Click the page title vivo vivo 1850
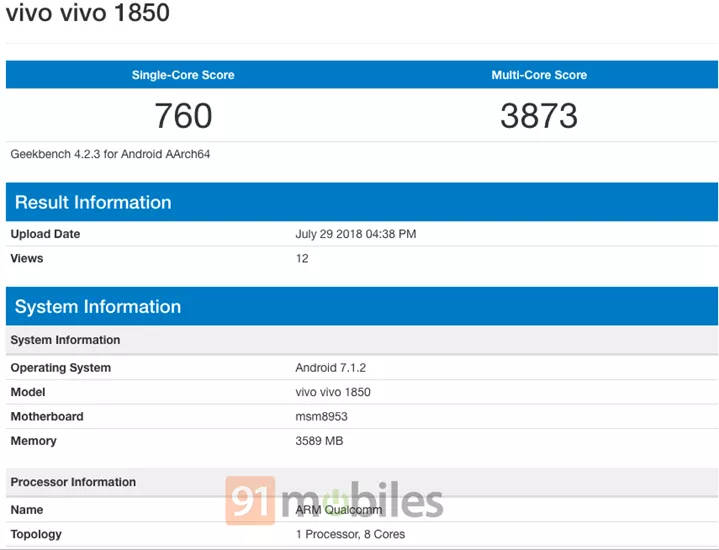 point(88,14)
